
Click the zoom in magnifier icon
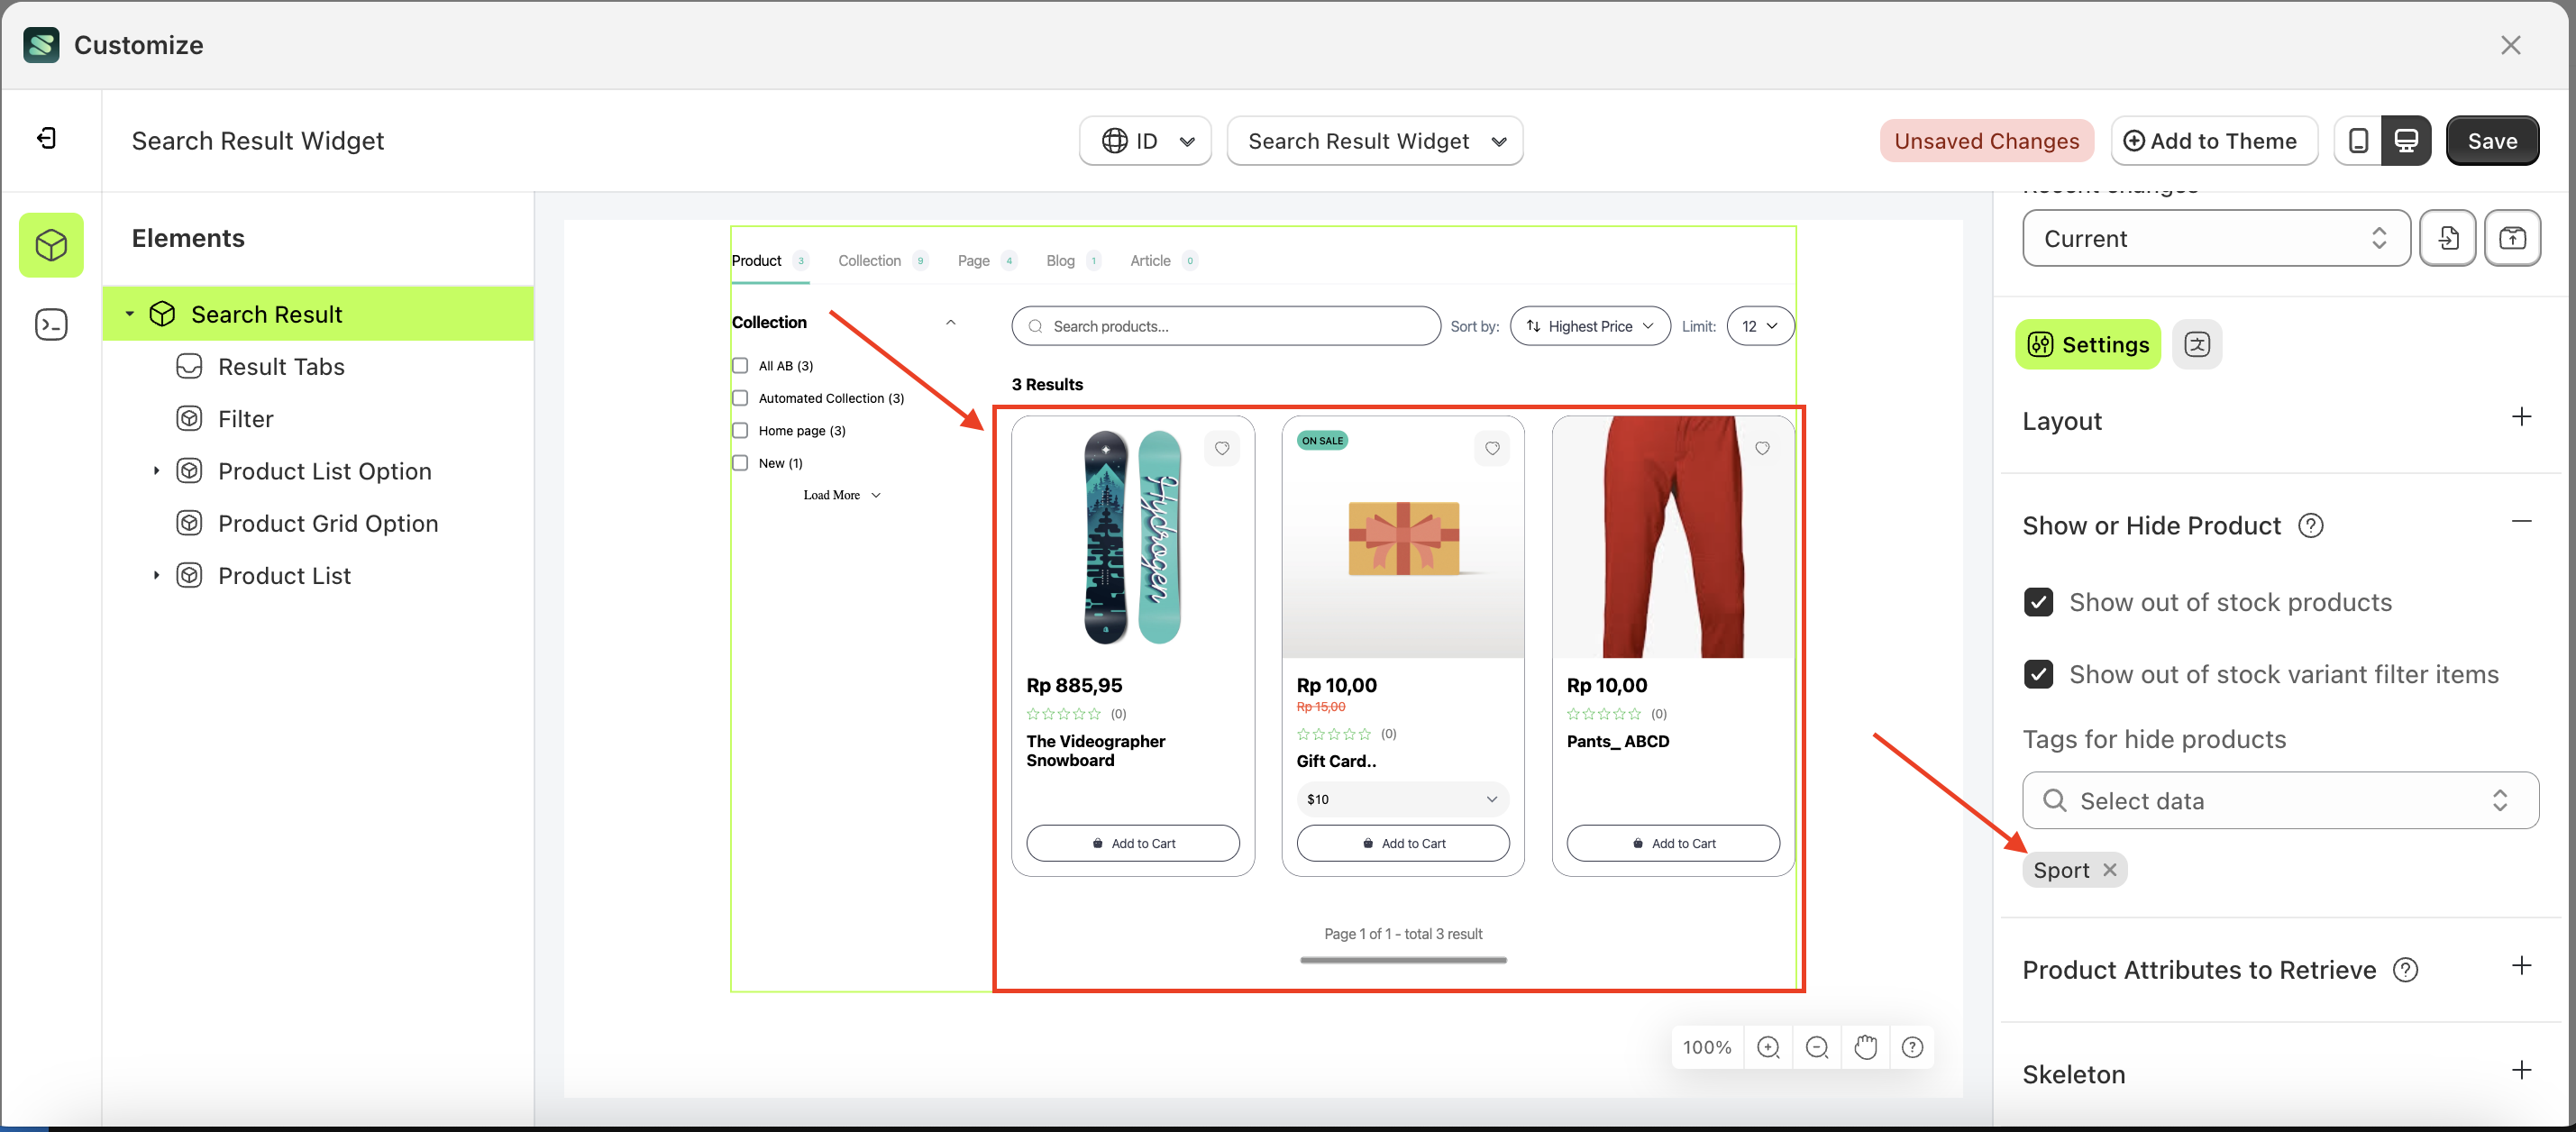point(1768,1047)
